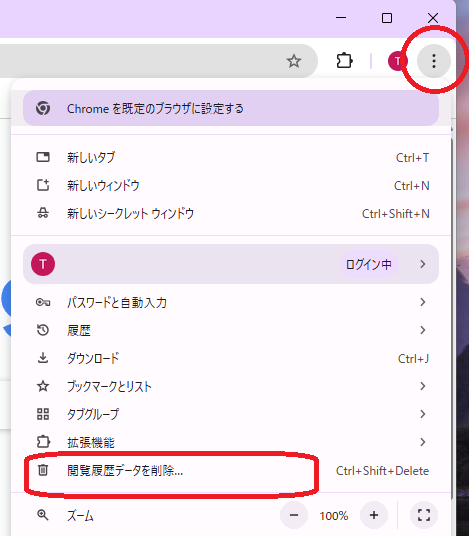The height and width of the screenshot is (536, 469).
Task: Open 新しいシークレット ウィンドウ
Action: point(231,214)
